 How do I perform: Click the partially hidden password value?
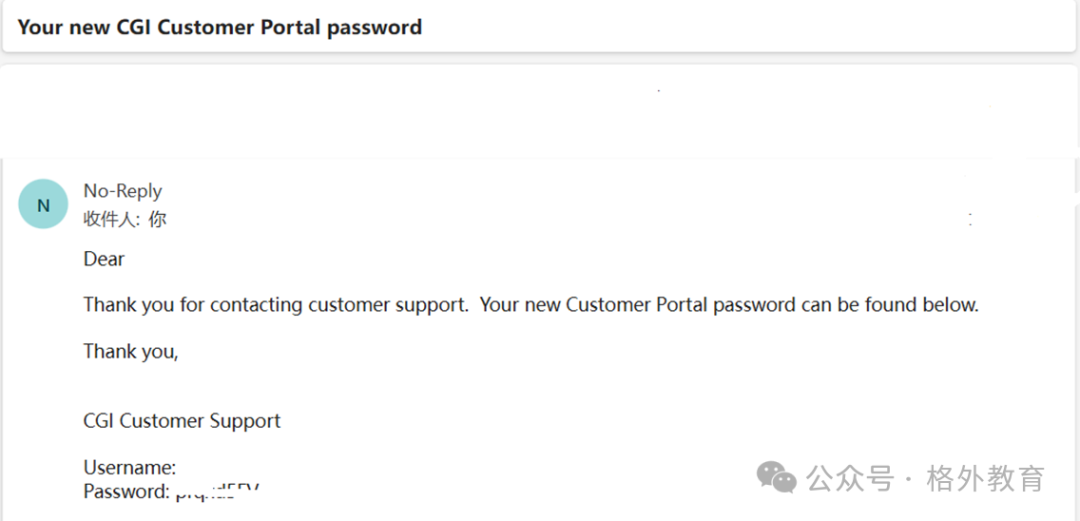[218, 492]
